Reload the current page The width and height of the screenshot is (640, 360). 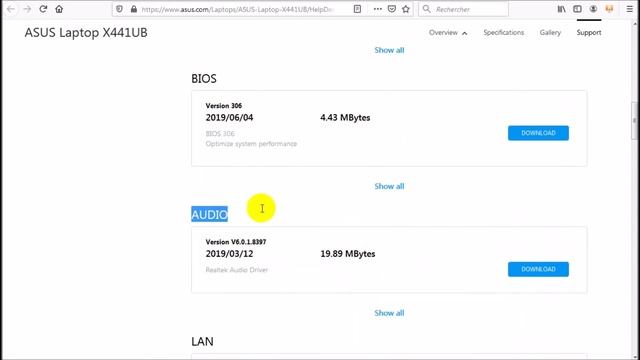pyautogui.click(x=43, y=9)
